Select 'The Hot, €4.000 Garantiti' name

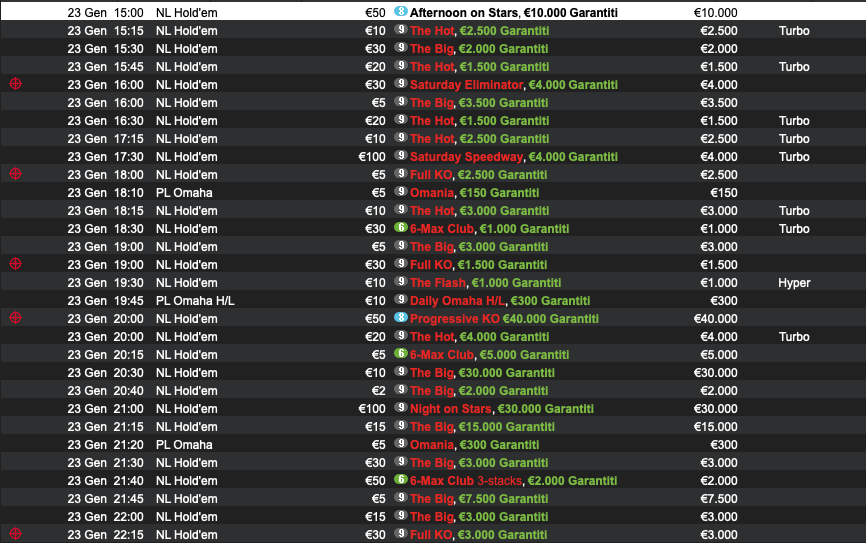pos(479,337)
